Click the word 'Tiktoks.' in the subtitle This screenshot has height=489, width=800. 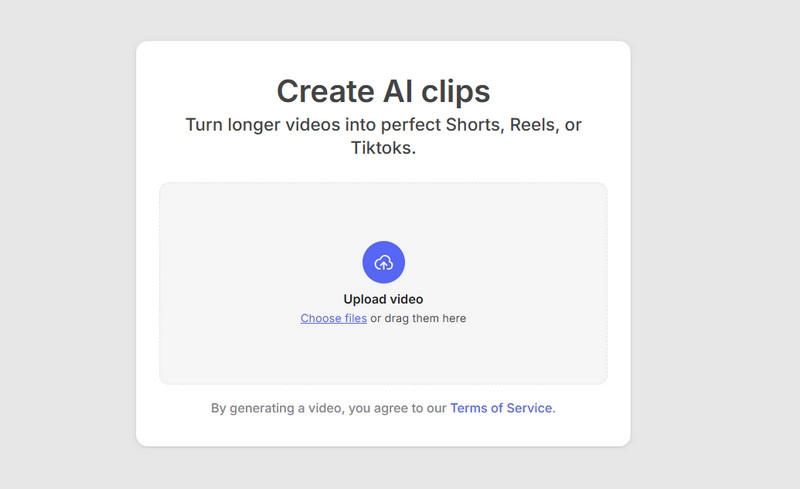(383, 148)
